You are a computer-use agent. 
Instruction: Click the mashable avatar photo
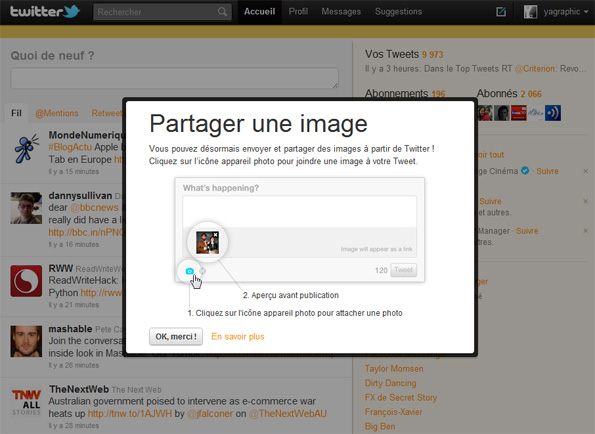26,341
